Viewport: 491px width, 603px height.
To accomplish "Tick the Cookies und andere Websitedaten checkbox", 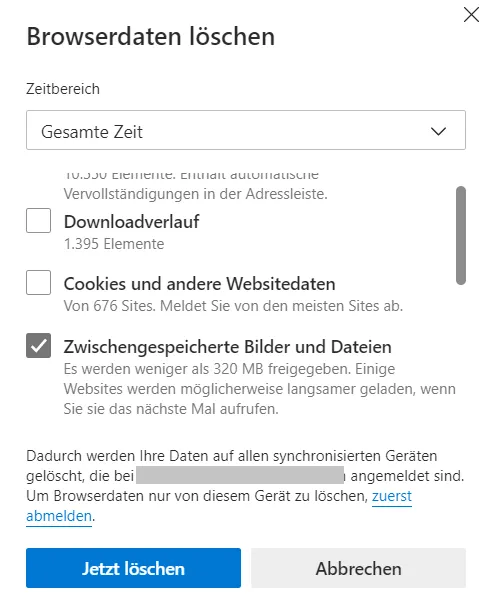I will pos(38,282).
